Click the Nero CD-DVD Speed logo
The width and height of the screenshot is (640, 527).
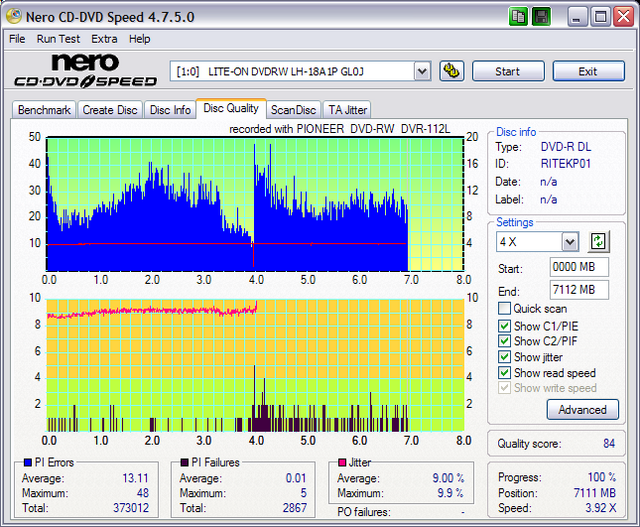[x=85, y=71]
